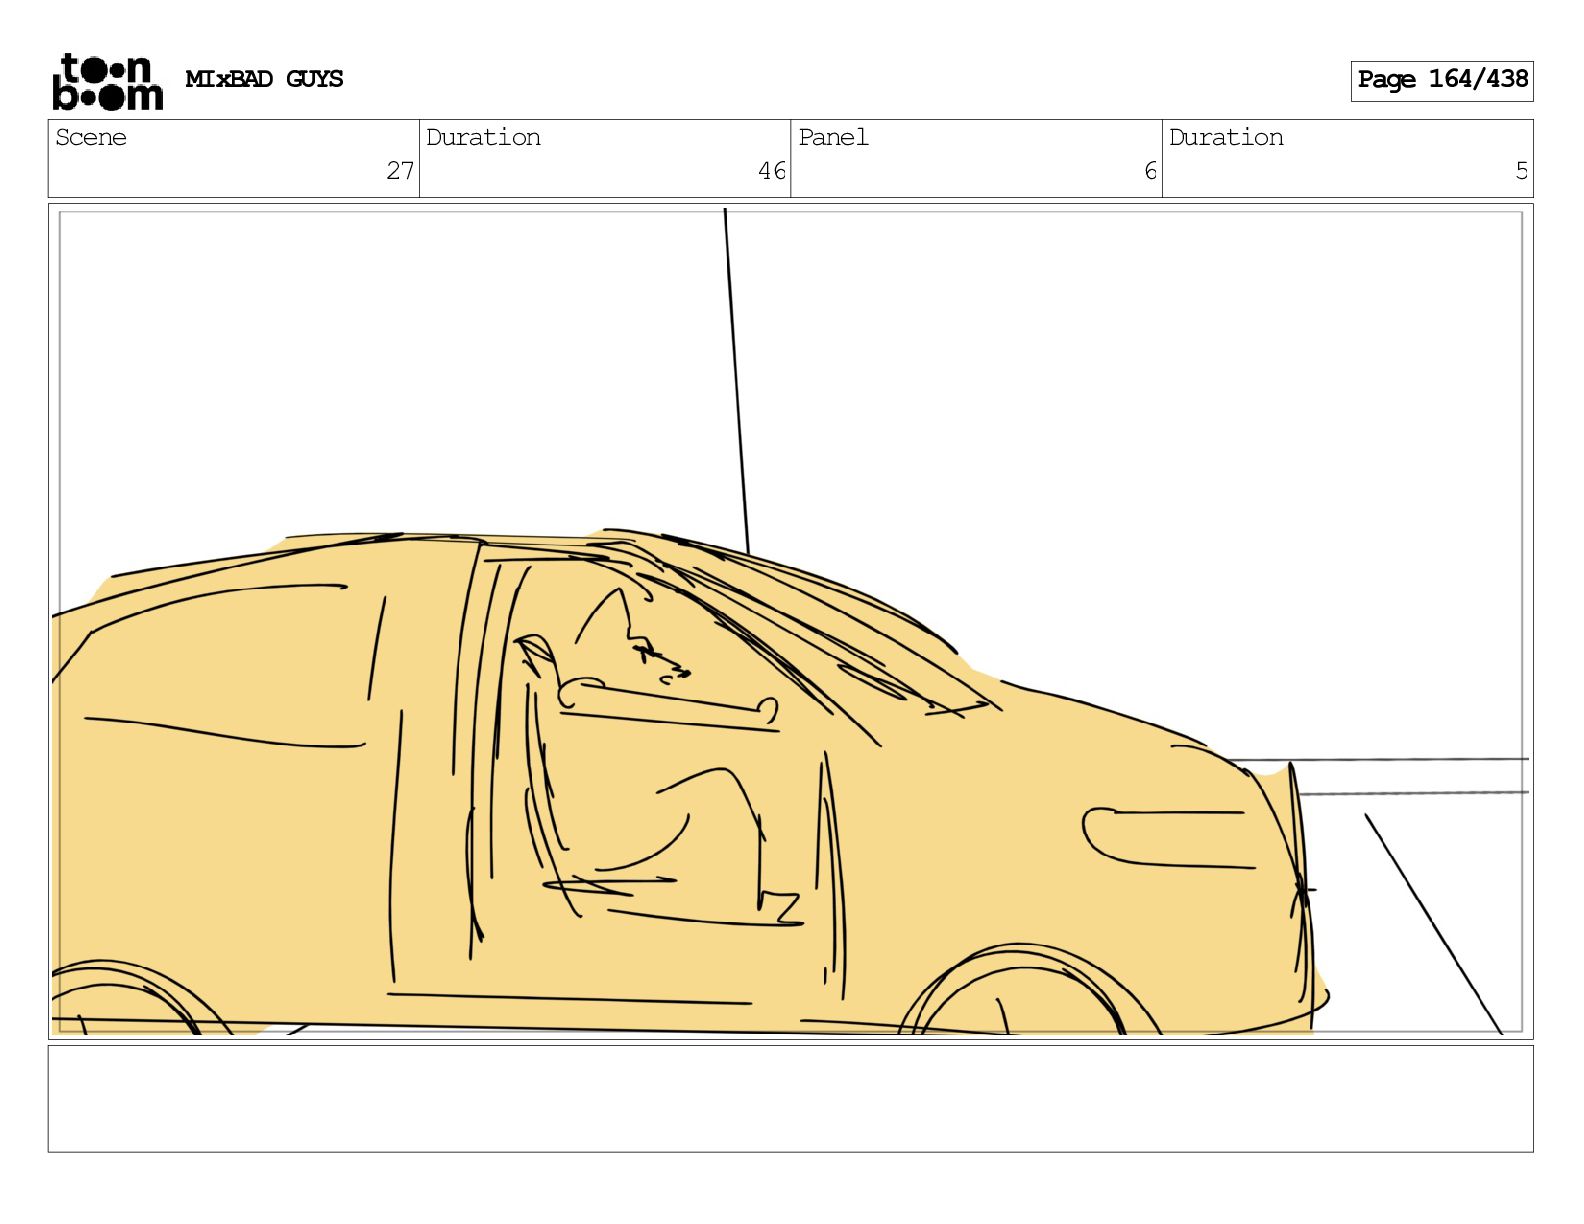Click the car storyboard panel image
The width and height of the screenshot is (1584, 1224).
click(790, 621)
